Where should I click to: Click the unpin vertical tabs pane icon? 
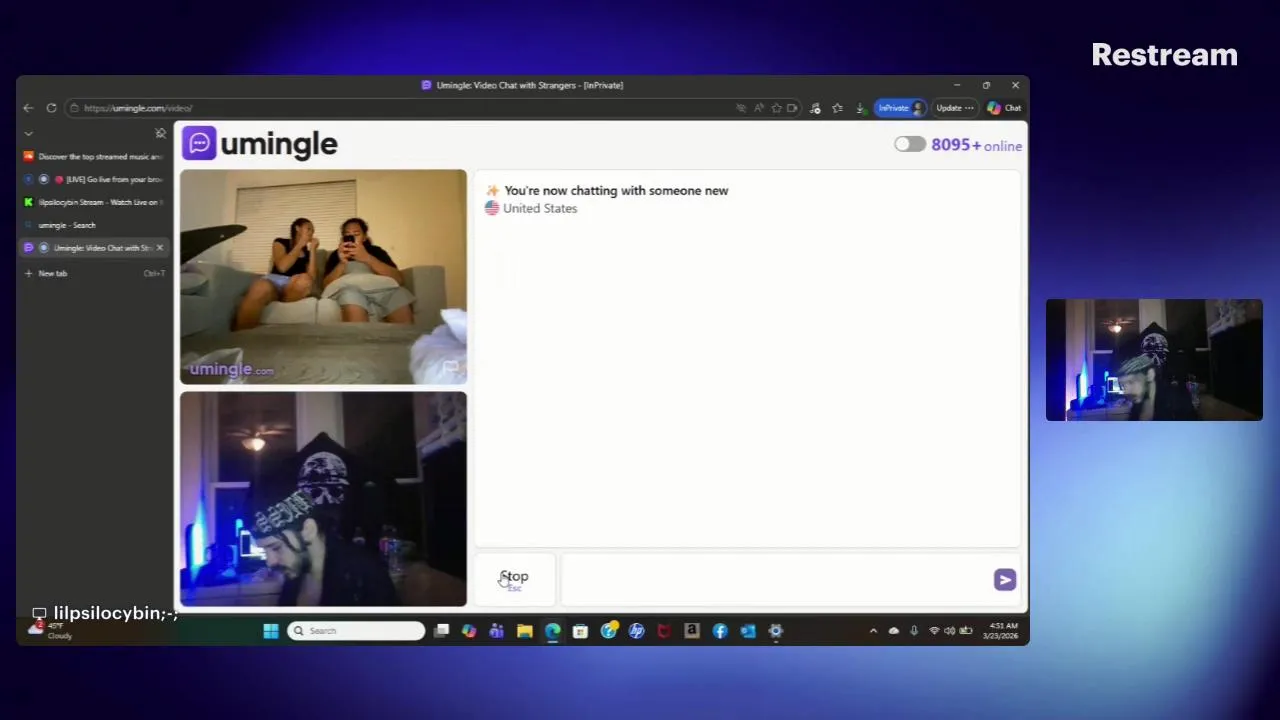click(161, 133)
